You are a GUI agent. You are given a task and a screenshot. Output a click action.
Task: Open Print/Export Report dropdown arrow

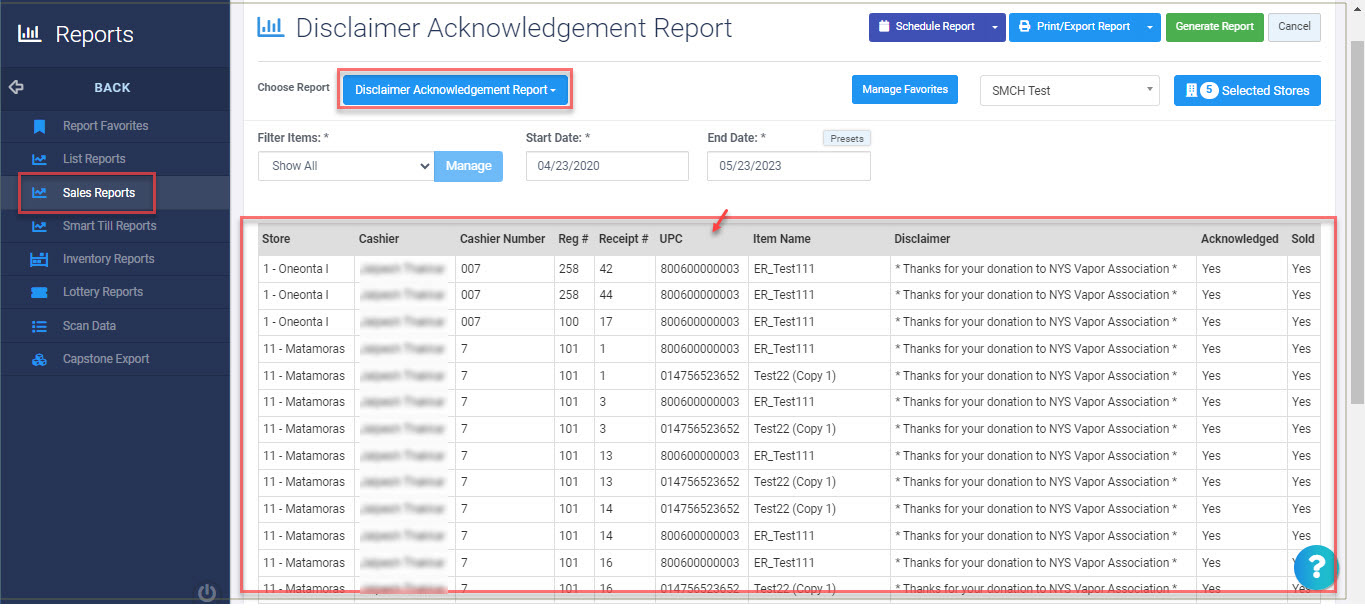click(x=1150, y=27)
